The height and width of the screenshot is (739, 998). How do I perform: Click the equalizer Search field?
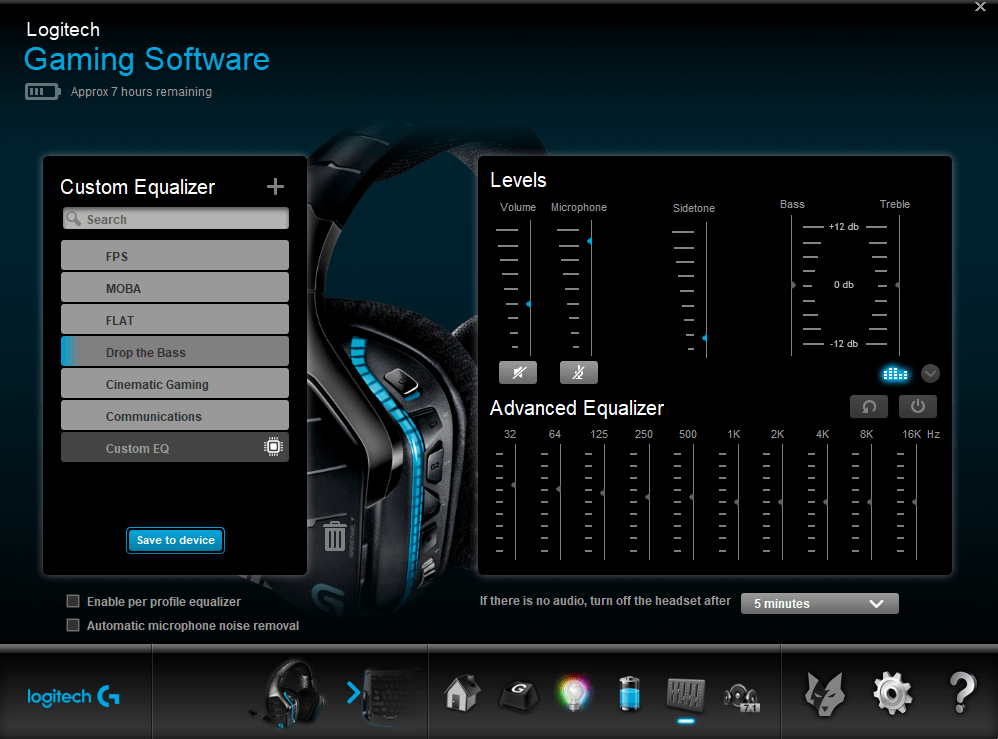(176, 218)
